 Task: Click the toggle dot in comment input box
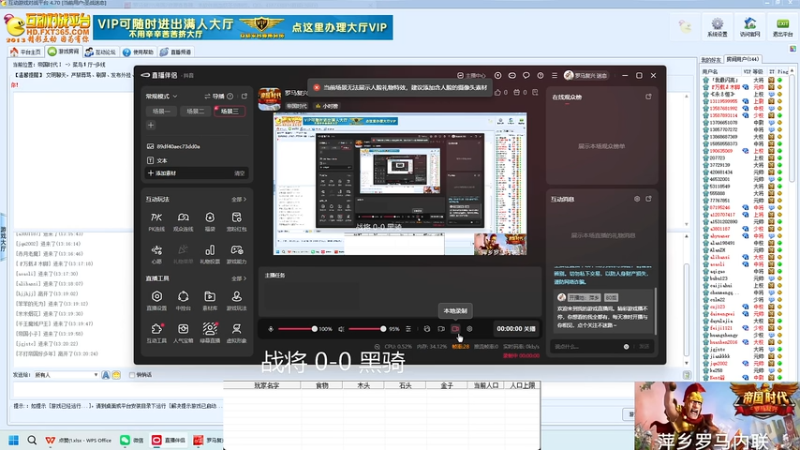626,346
